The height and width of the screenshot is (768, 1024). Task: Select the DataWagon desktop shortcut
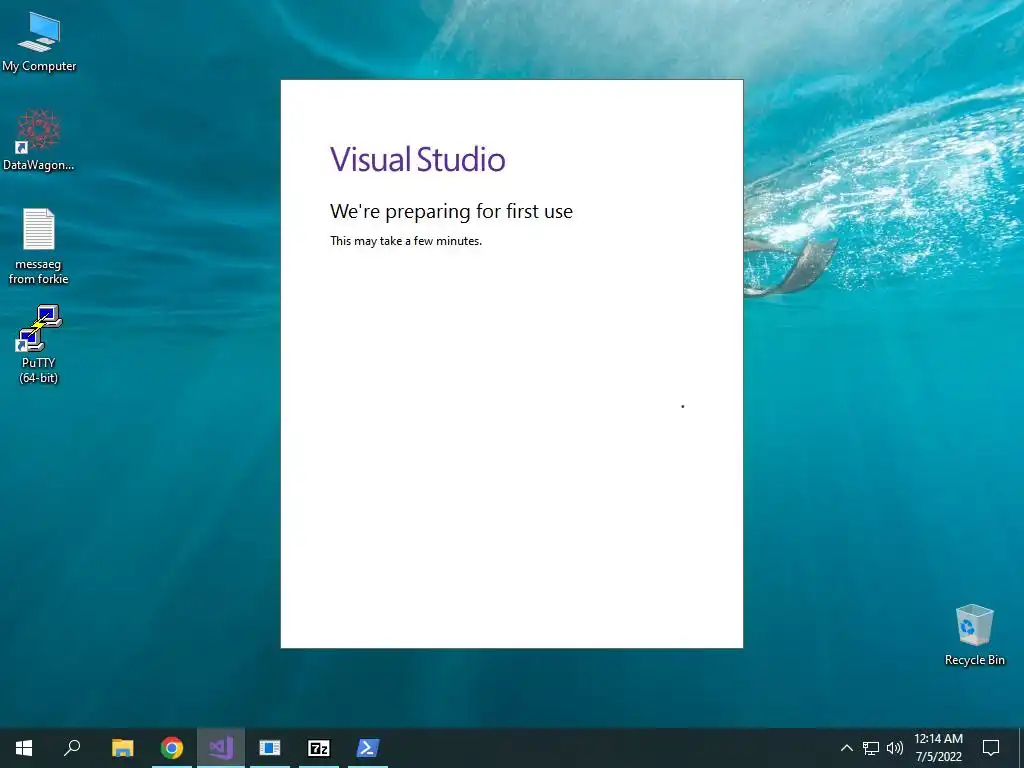point(39,140)
